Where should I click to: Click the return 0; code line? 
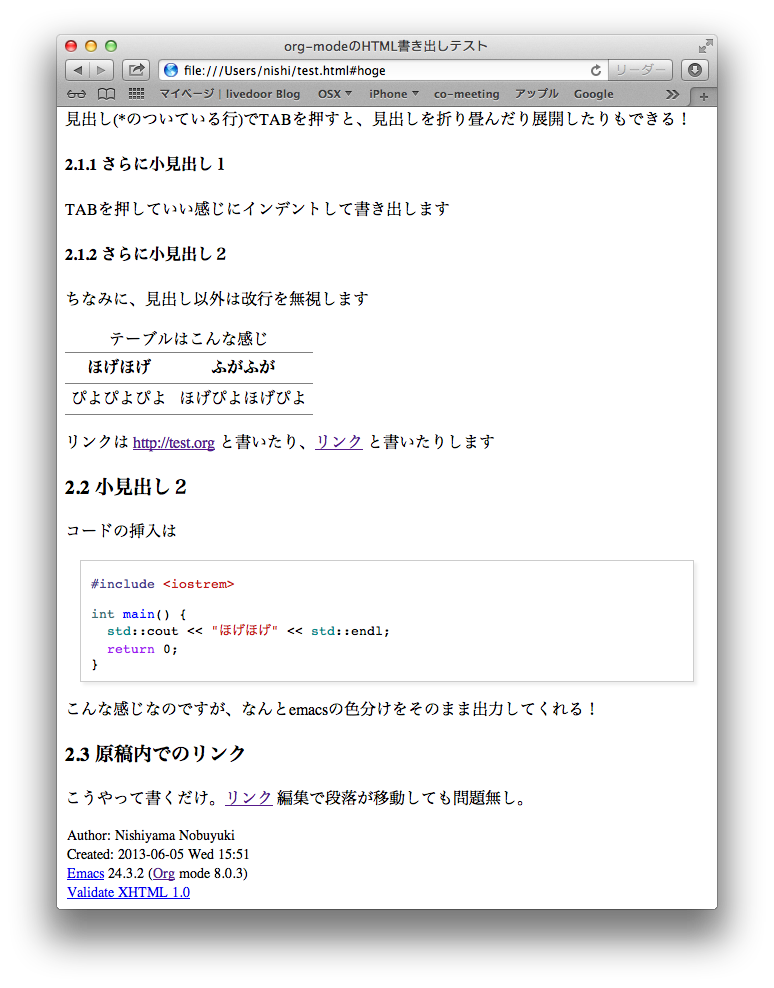142,649
